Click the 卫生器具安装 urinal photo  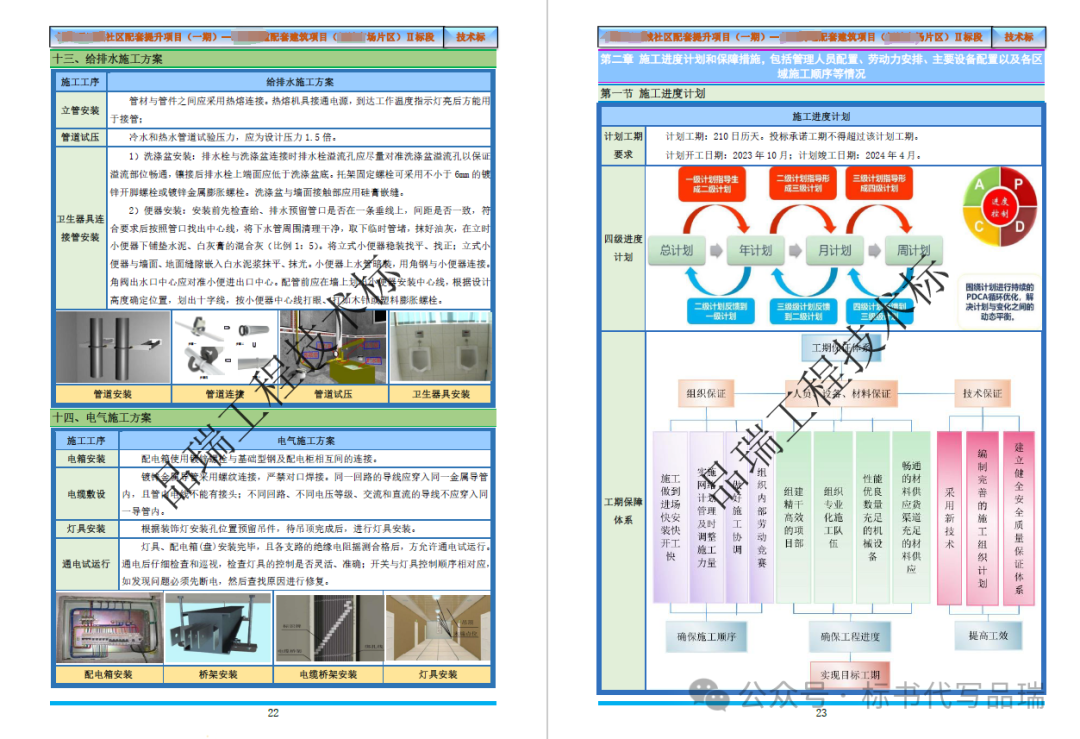coord(440,348)
